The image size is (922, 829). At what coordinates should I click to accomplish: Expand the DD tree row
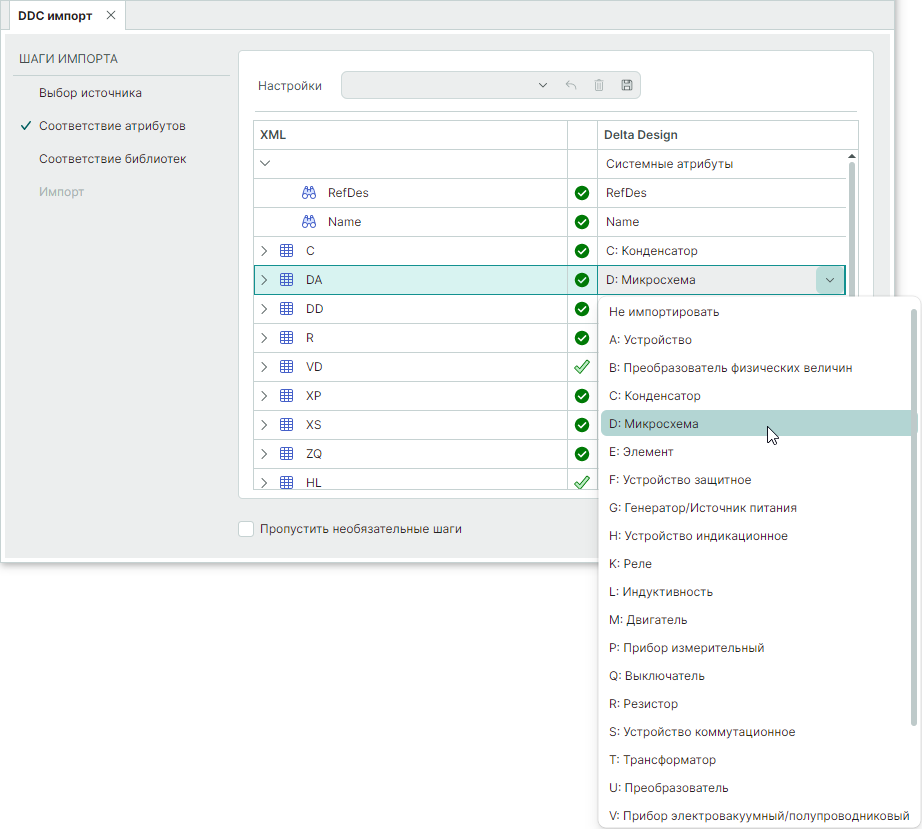pos(264,309)
